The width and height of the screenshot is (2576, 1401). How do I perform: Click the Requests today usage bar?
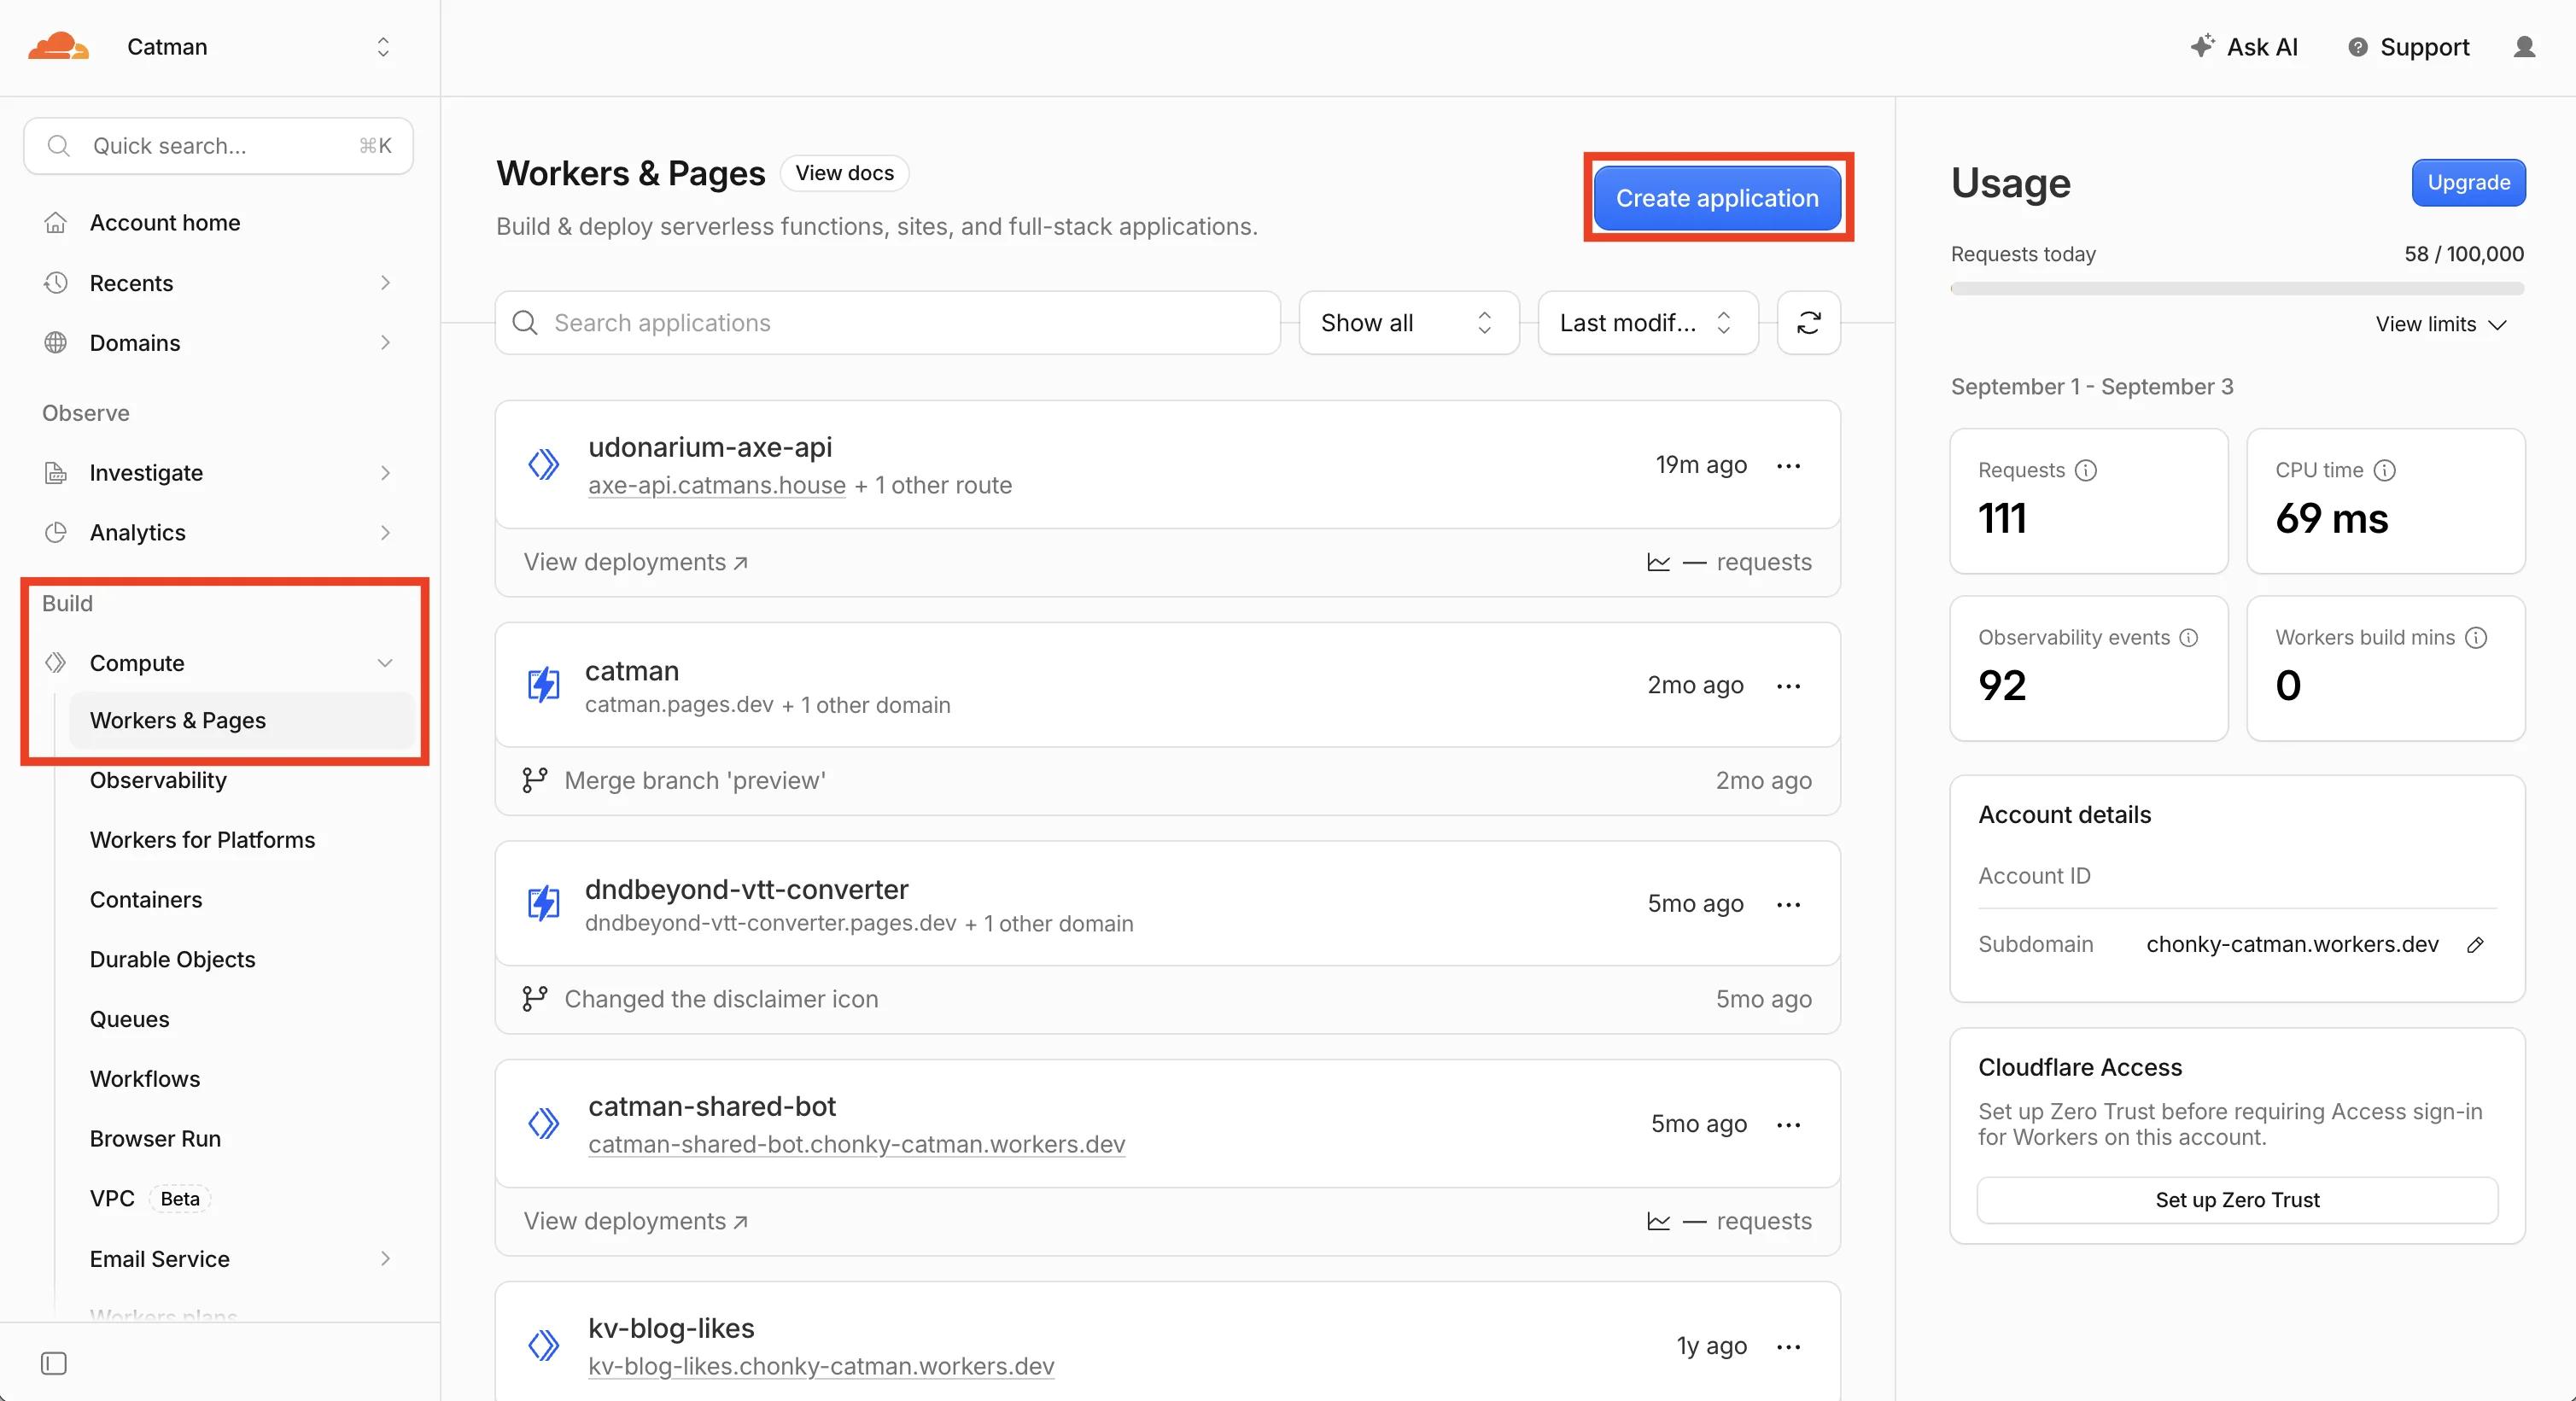2237,288
